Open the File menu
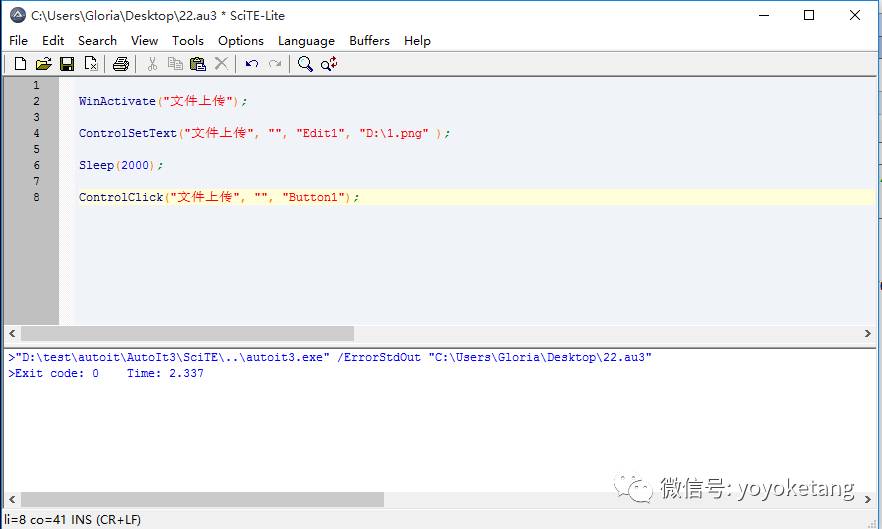 (18, 41)
